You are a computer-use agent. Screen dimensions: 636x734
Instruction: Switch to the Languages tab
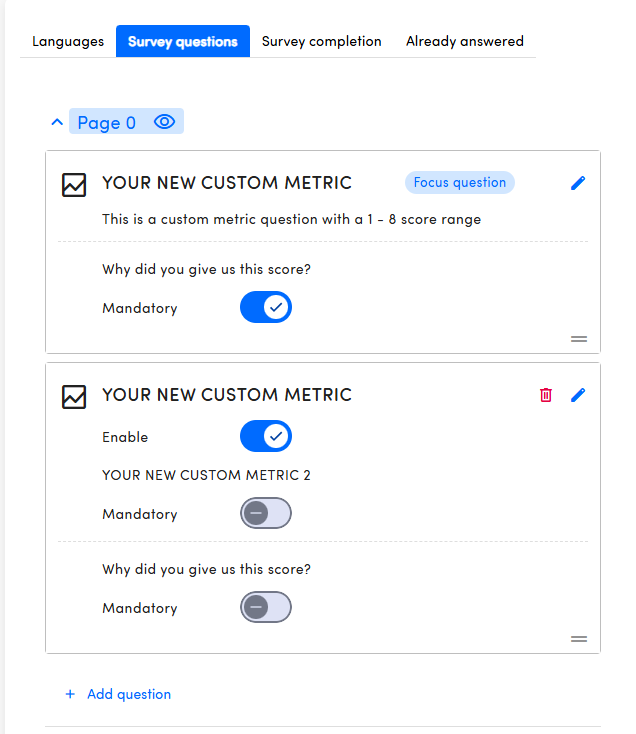click(x=68, y=42)
